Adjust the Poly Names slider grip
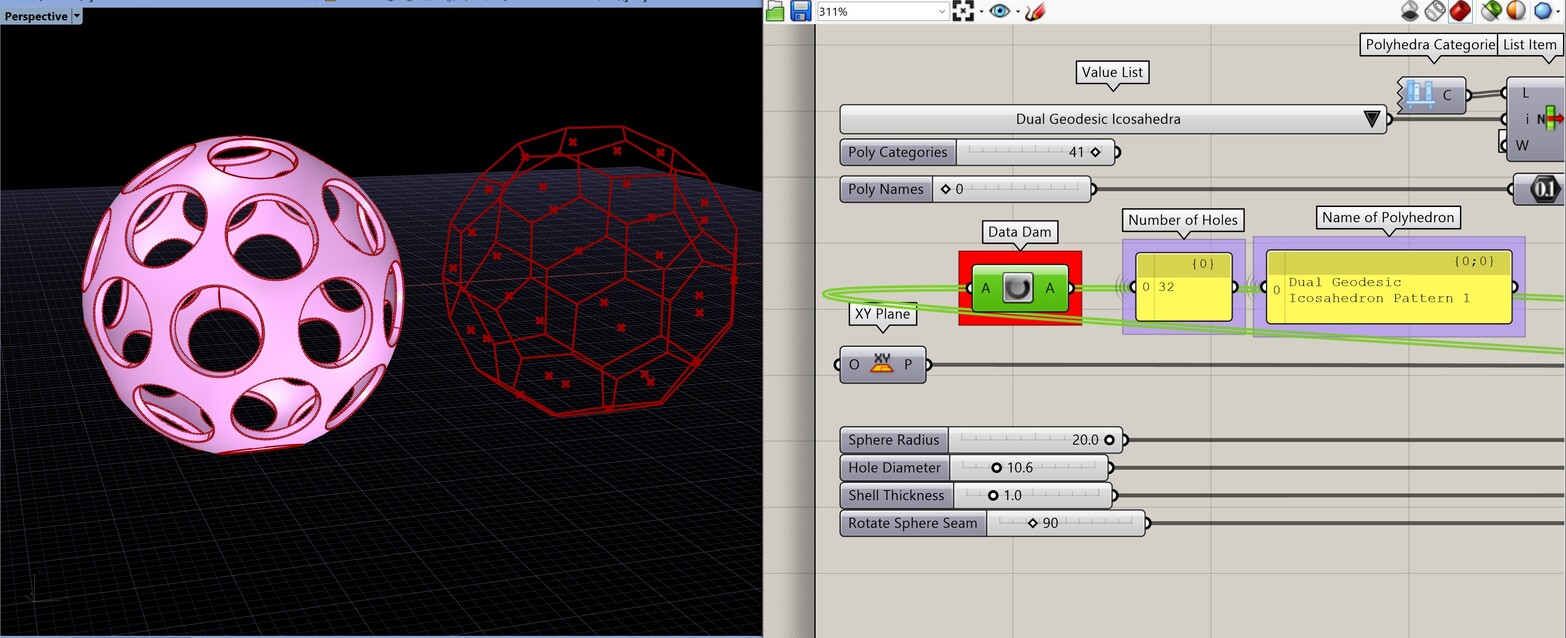 [x=945, y=189]
